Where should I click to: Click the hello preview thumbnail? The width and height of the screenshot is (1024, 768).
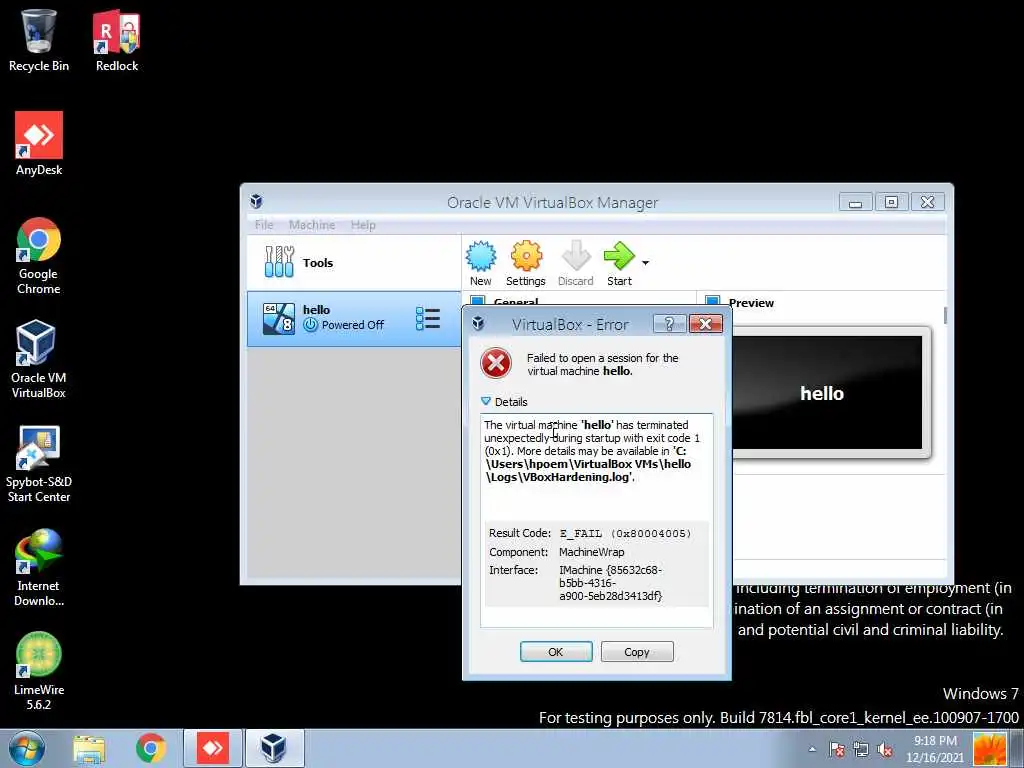tap(827, 392)
